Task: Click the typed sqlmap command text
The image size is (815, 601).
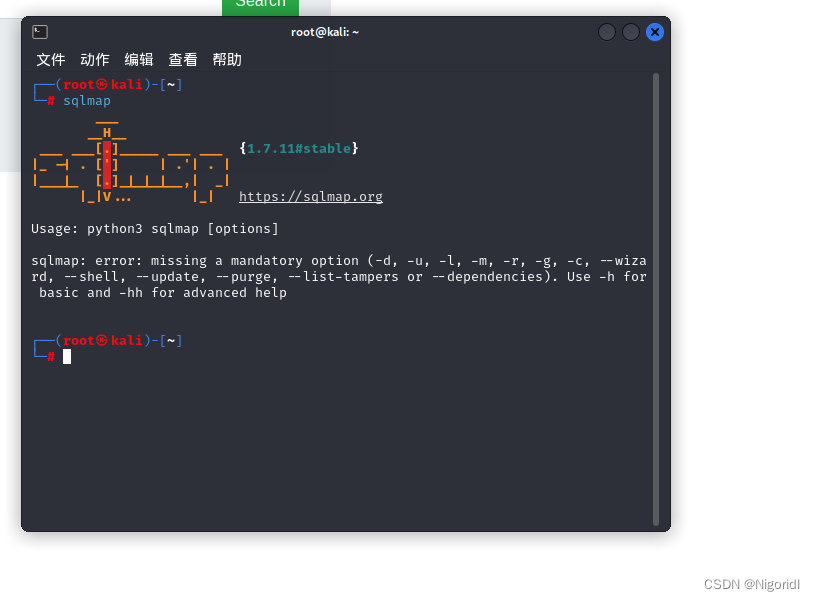Action: pyautogui.click(x=87, y=101)
